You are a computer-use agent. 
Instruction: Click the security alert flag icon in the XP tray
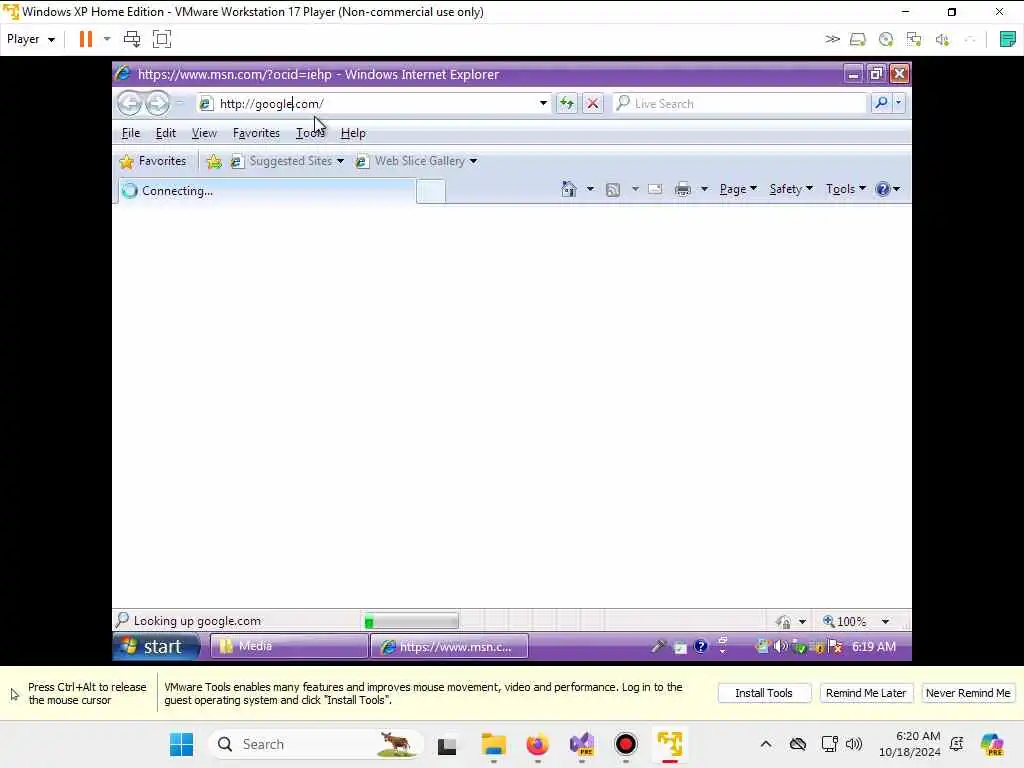[835, 647]
